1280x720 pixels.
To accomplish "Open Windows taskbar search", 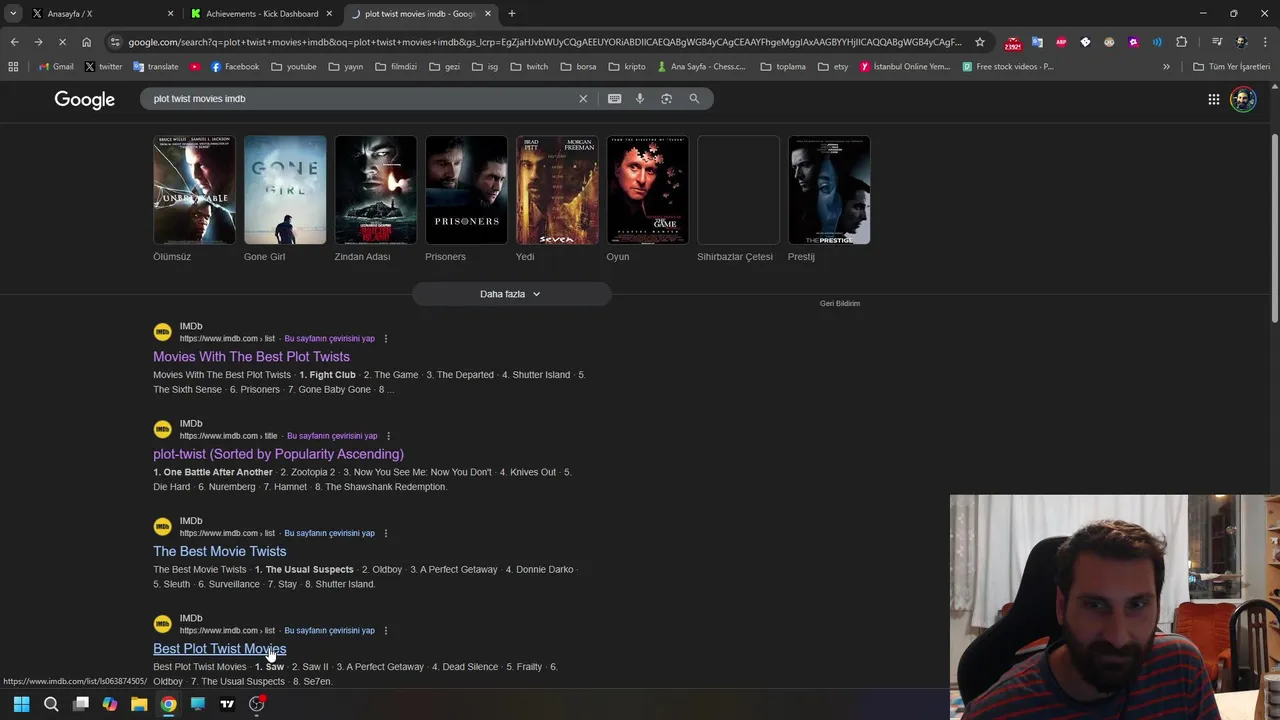I will pyautogui.click(x=51, y=704).
